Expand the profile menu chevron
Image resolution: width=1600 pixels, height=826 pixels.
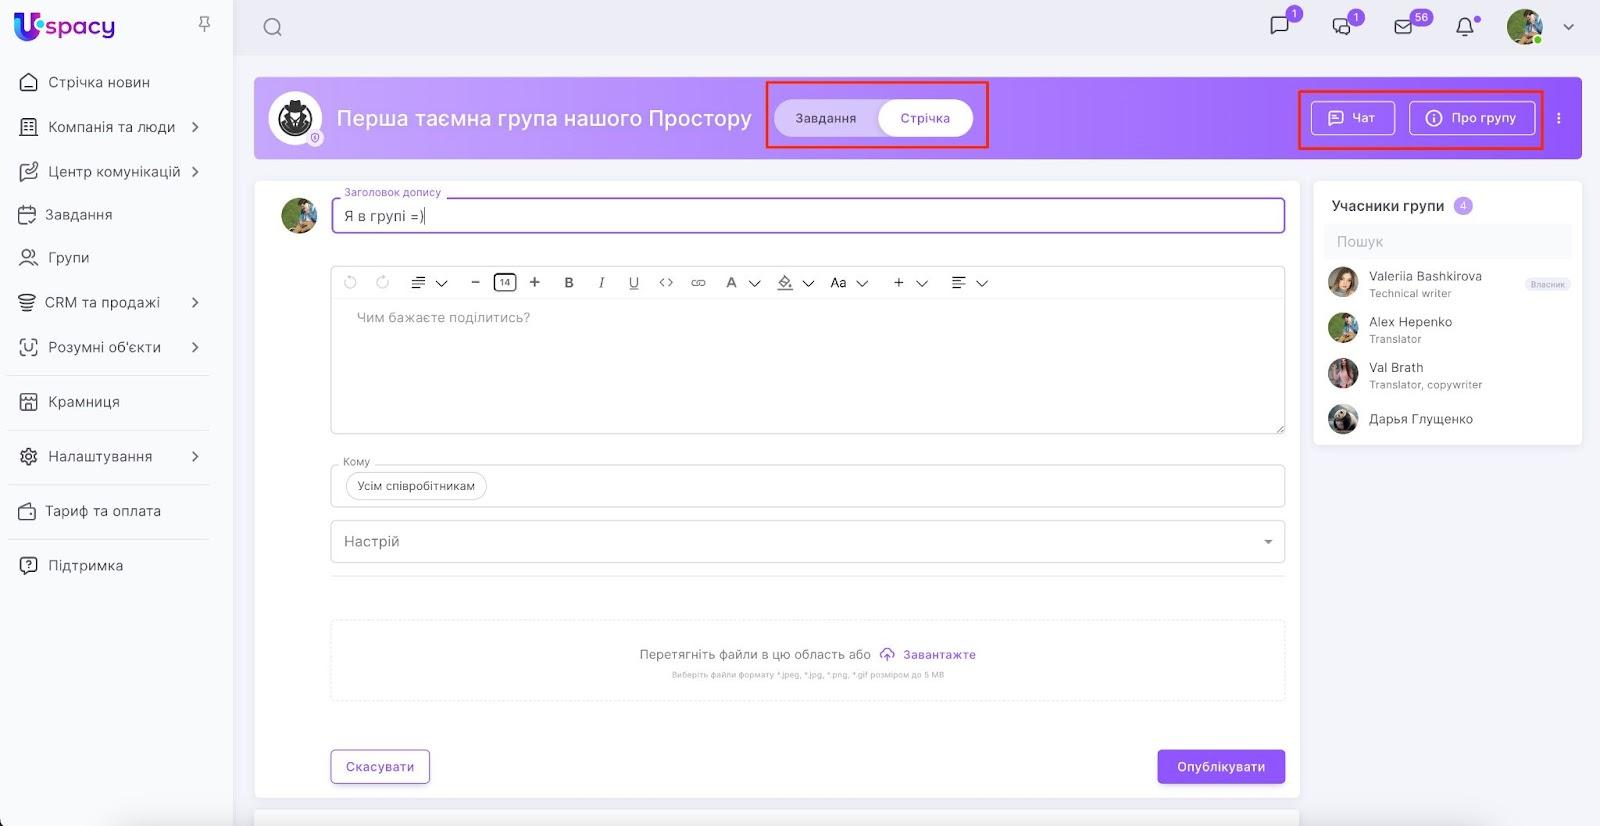click(x=1568, y=27)
